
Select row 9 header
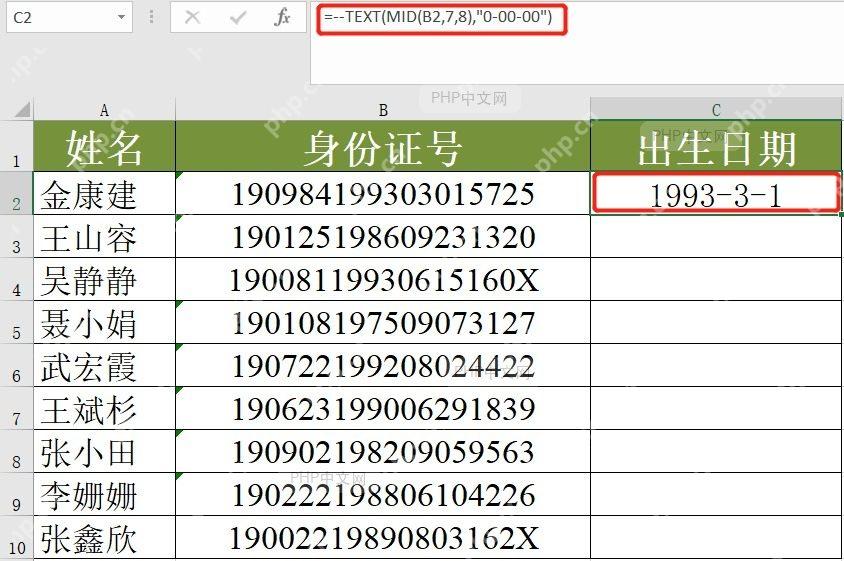click(17, 494)
